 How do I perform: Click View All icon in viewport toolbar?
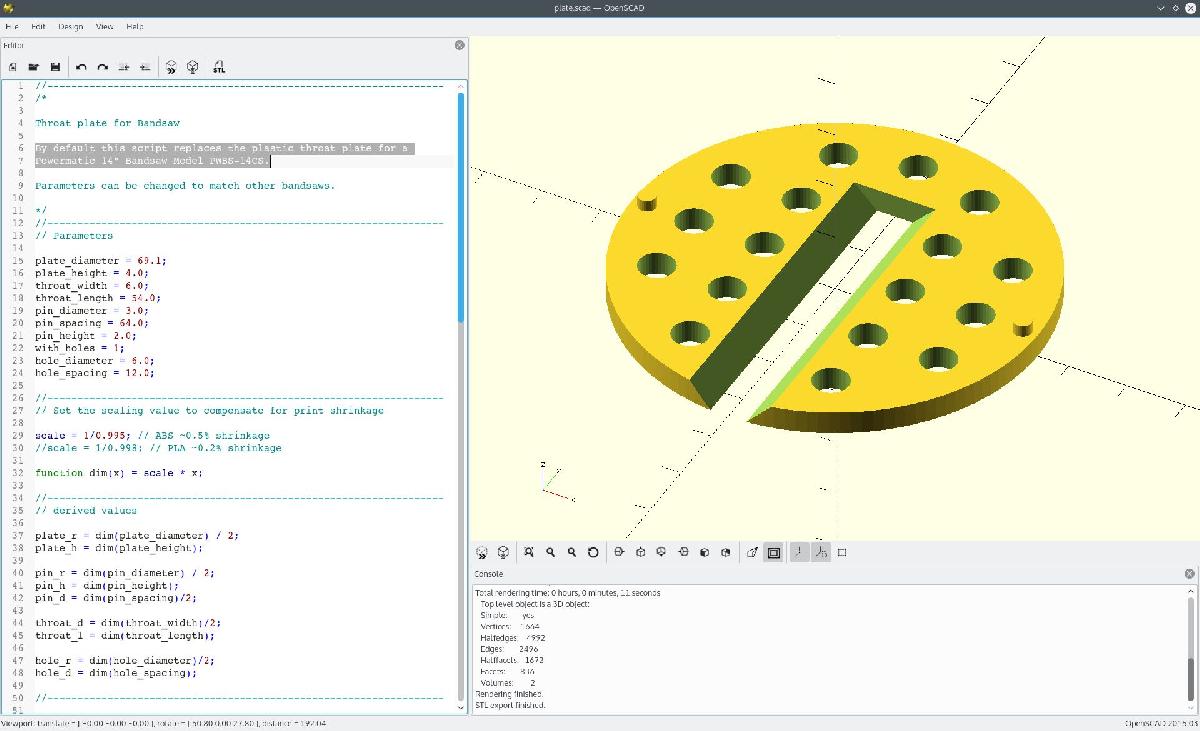coord(528,552)
